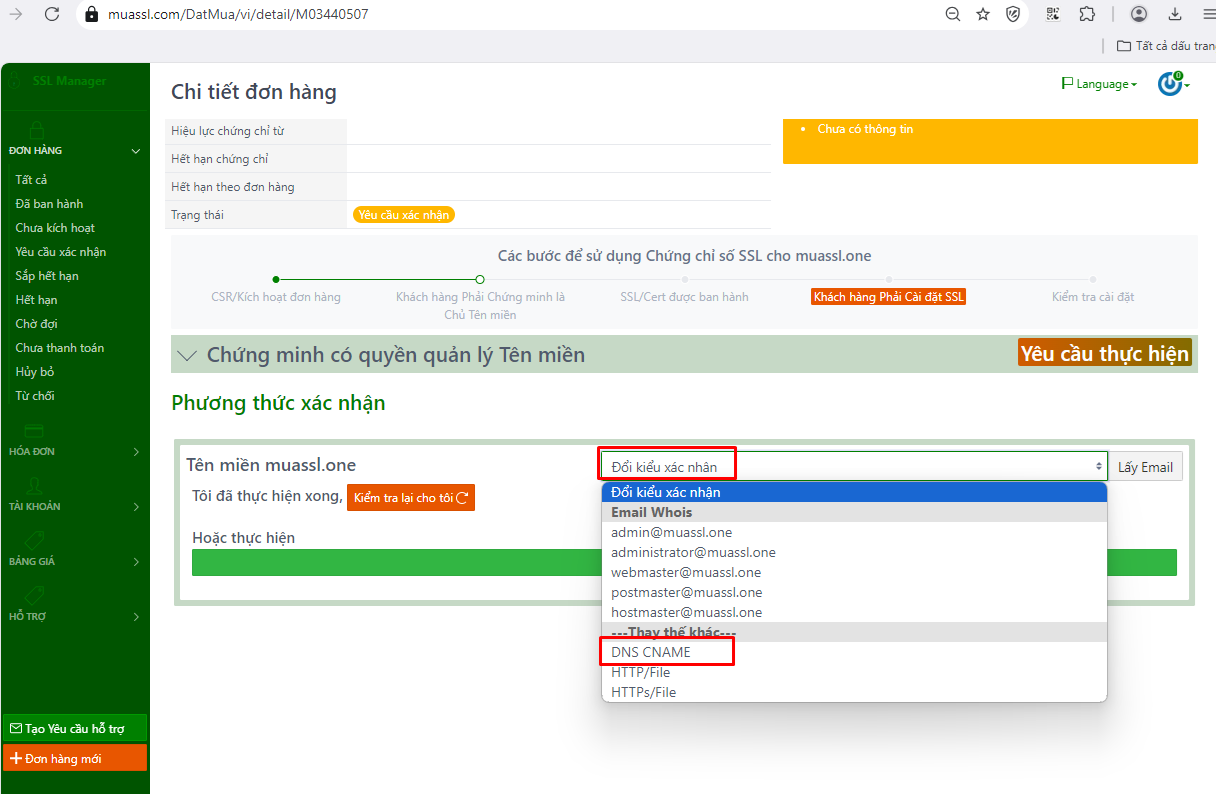Select Sắp hết hạn sidebar item
1216x794 pixels.
[x=47, y=276]
